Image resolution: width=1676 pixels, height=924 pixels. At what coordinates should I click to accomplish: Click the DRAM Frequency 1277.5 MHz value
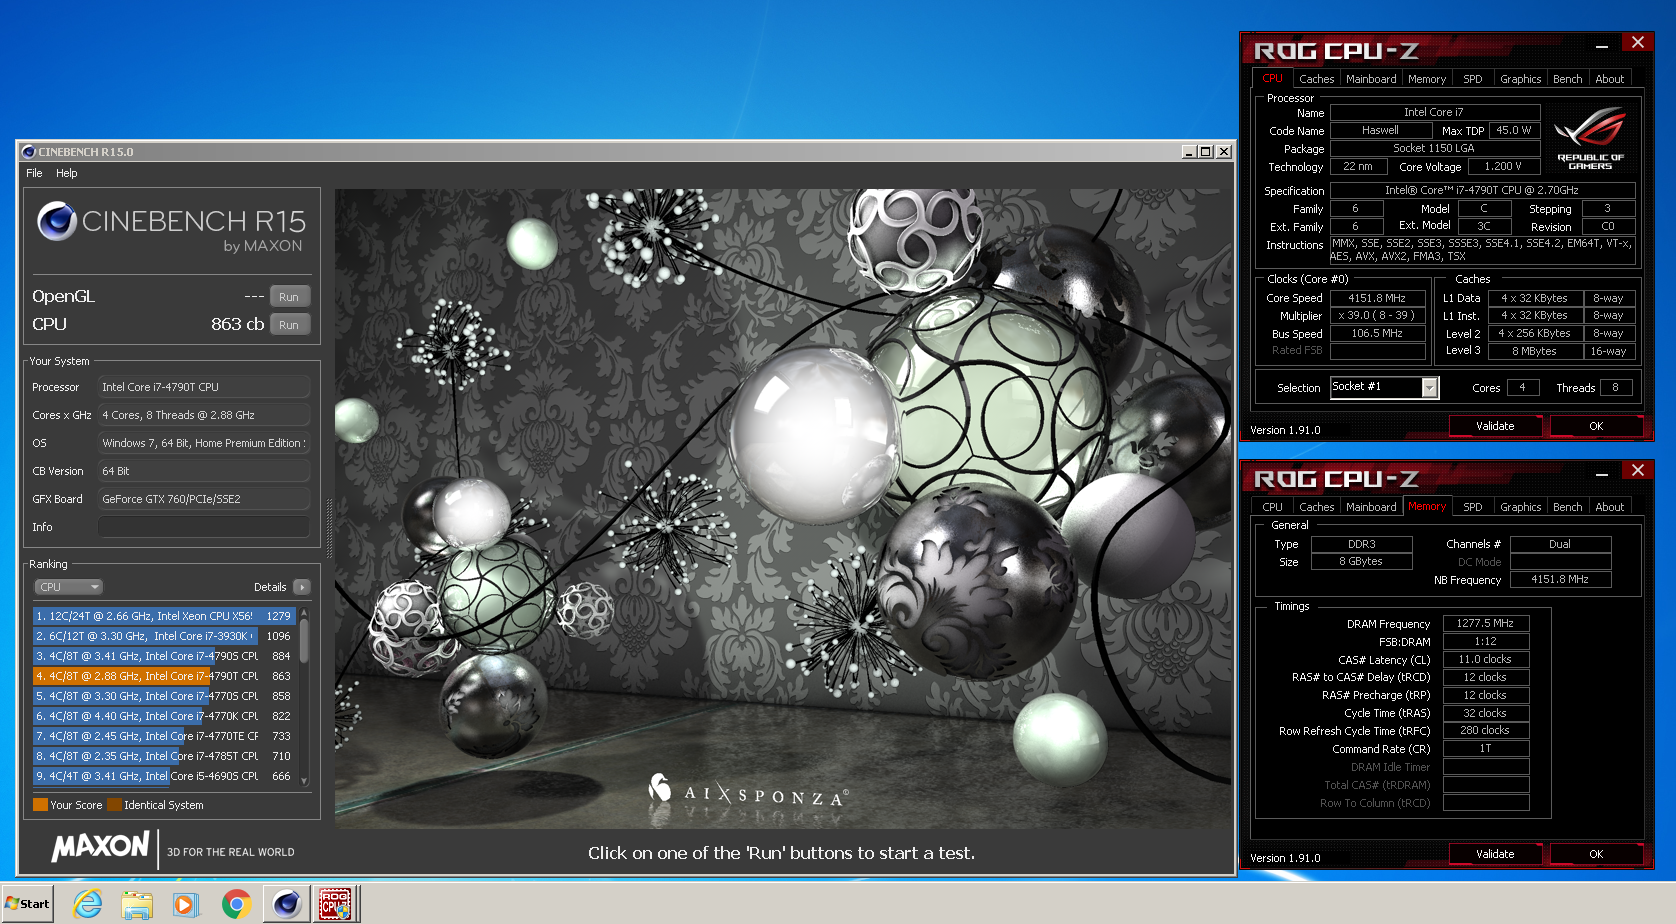click(1486, 623)
